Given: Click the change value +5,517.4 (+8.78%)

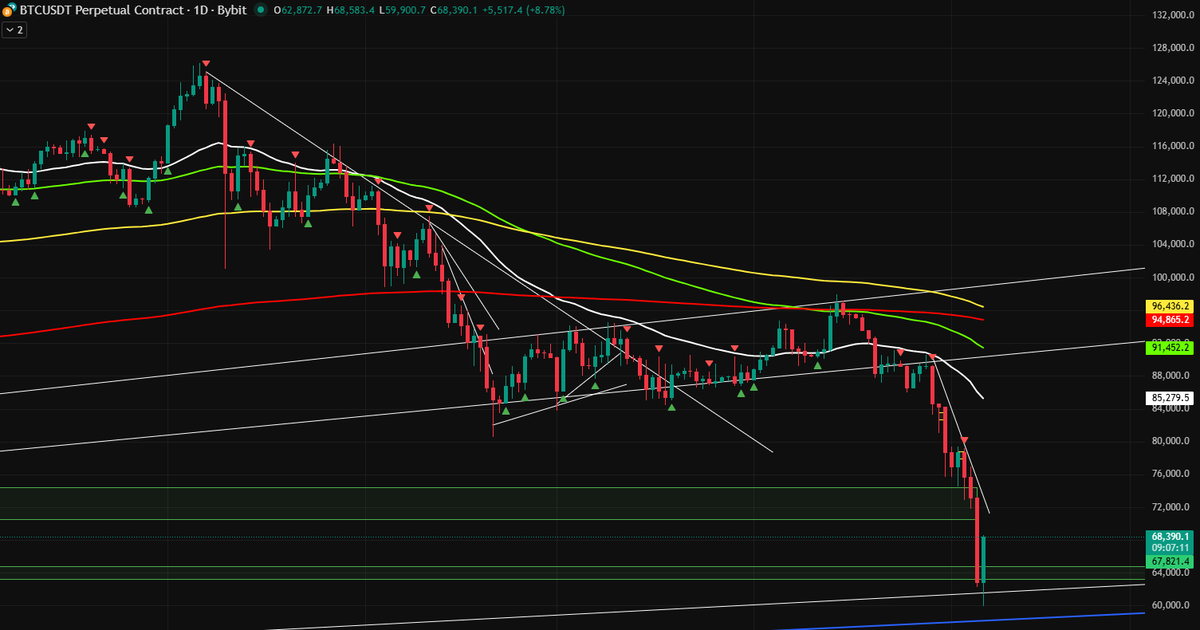Looking at the screenshot, I should pyautogui.click(x=525, y=9).
